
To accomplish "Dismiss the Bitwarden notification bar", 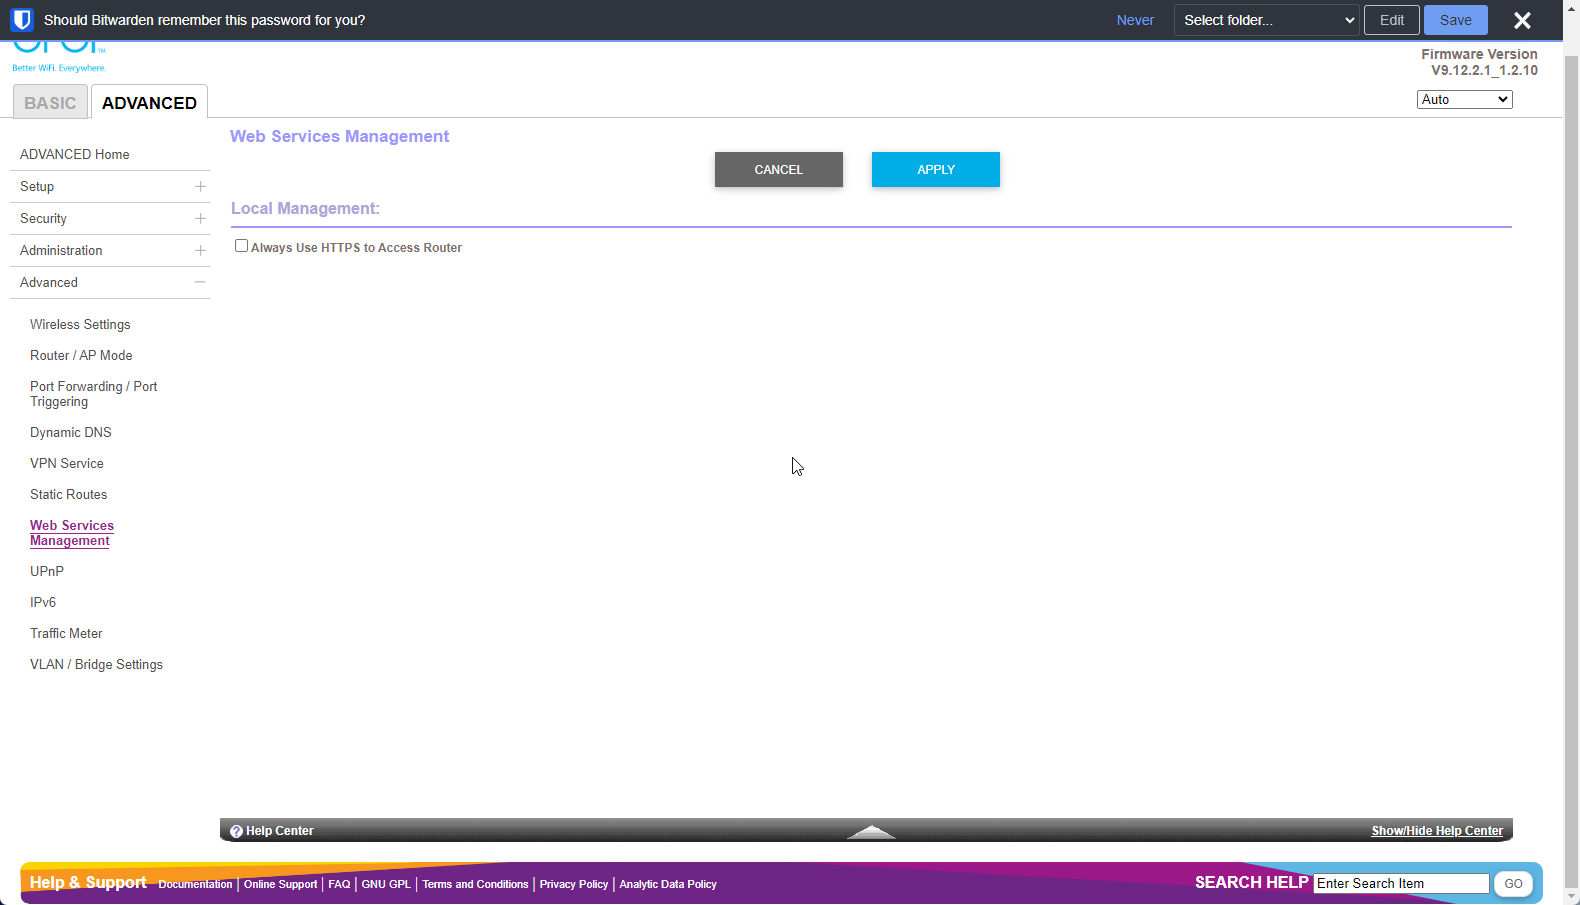I will 1522,20.
